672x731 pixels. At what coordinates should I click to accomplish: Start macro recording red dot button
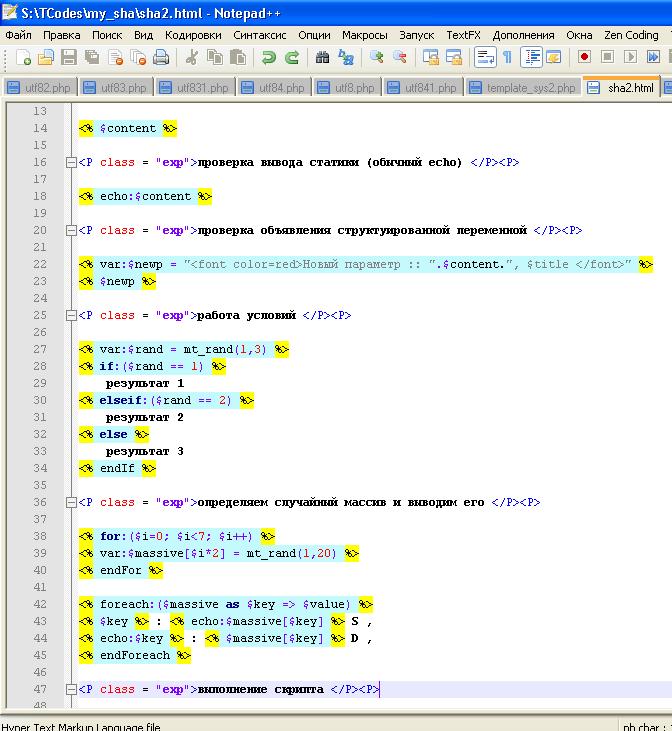(584, 57)
